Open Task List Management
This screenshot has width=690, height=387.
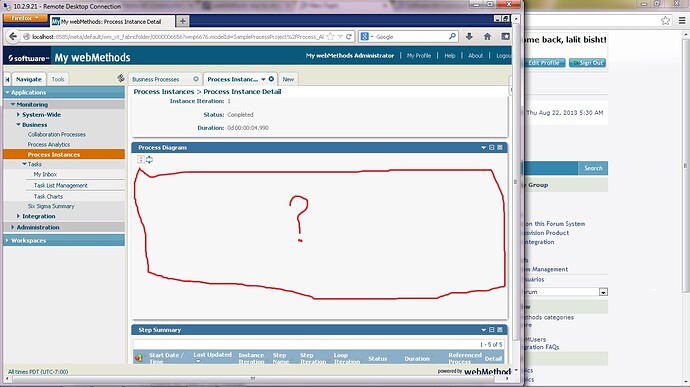61,185
